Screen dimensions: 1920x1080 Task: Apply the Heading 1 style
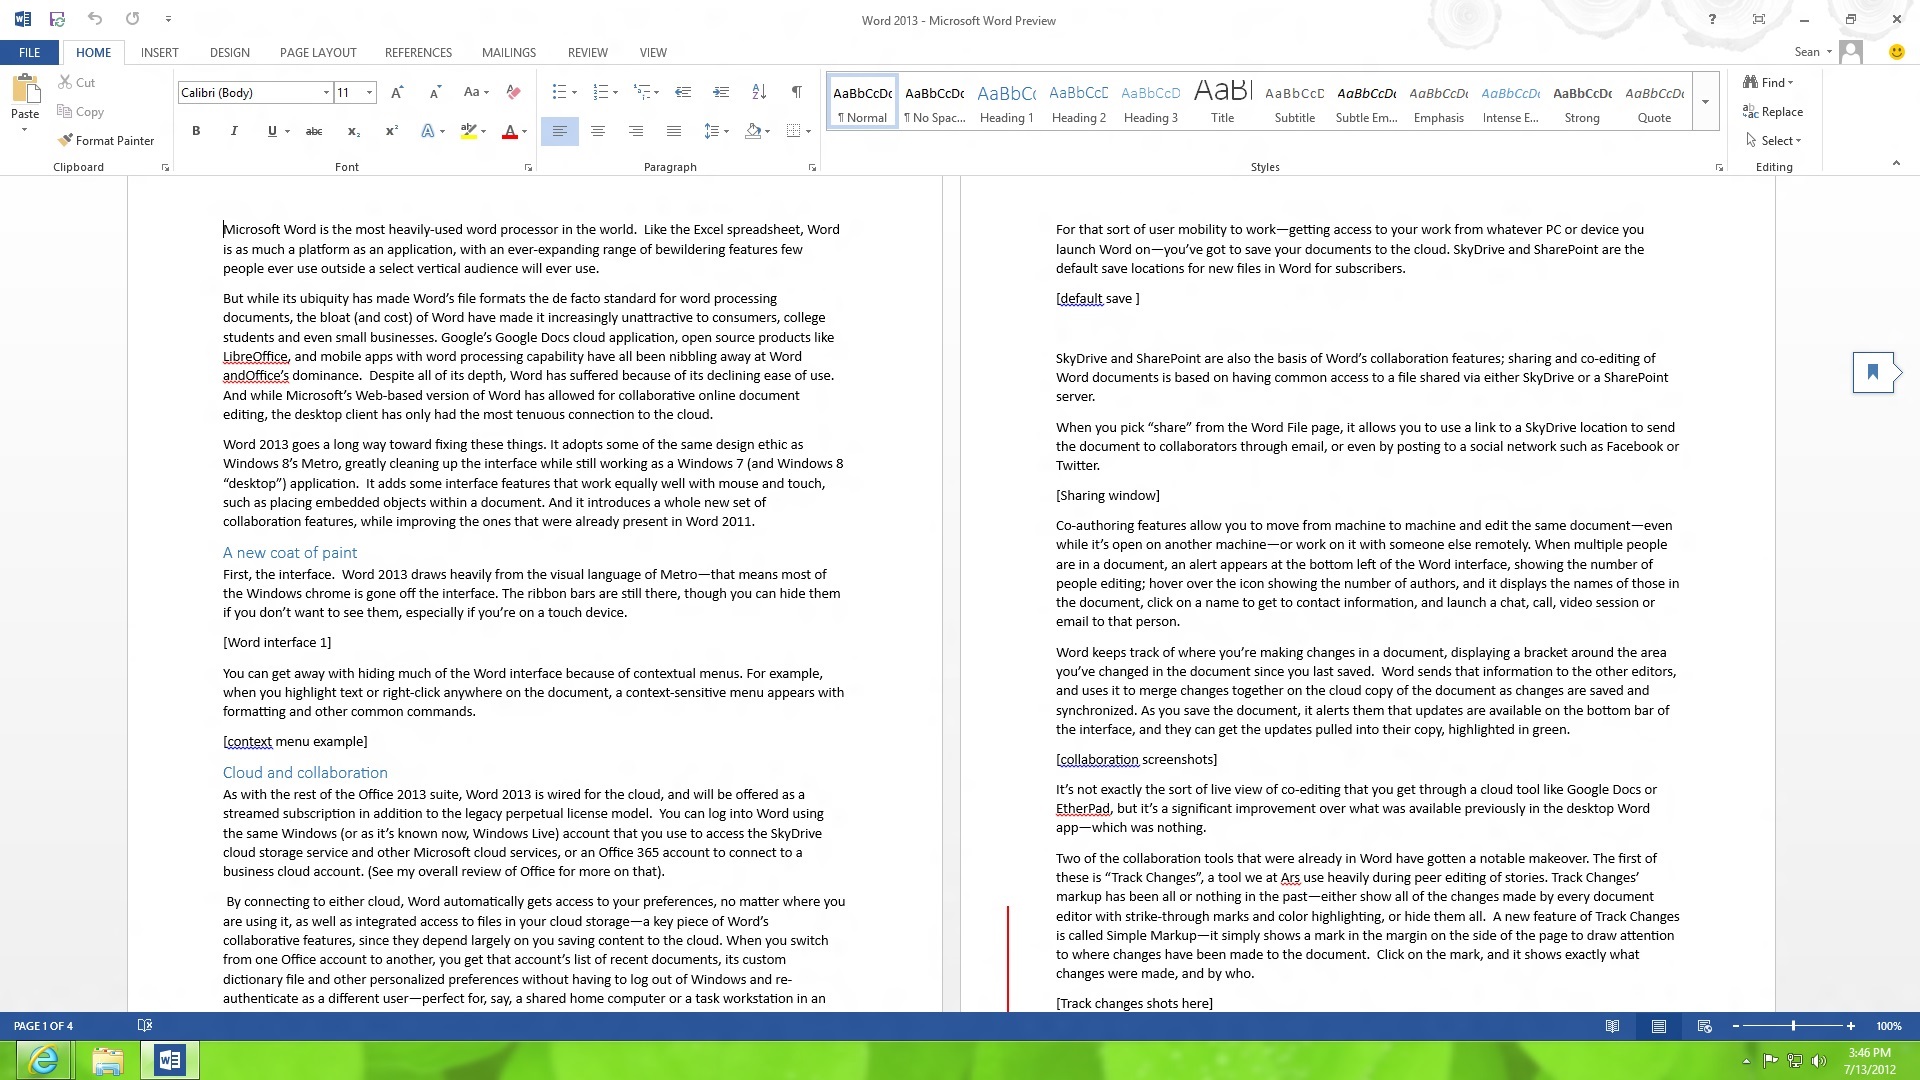coord(1007,102)
